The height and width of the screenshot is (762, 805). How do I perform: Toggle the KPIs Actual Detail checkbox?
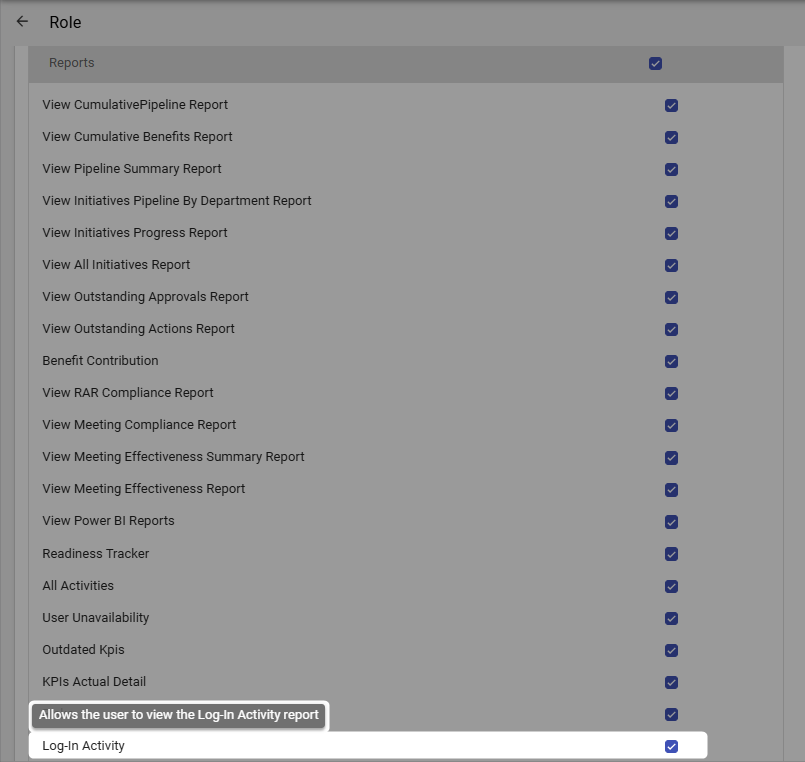[671, 682]
